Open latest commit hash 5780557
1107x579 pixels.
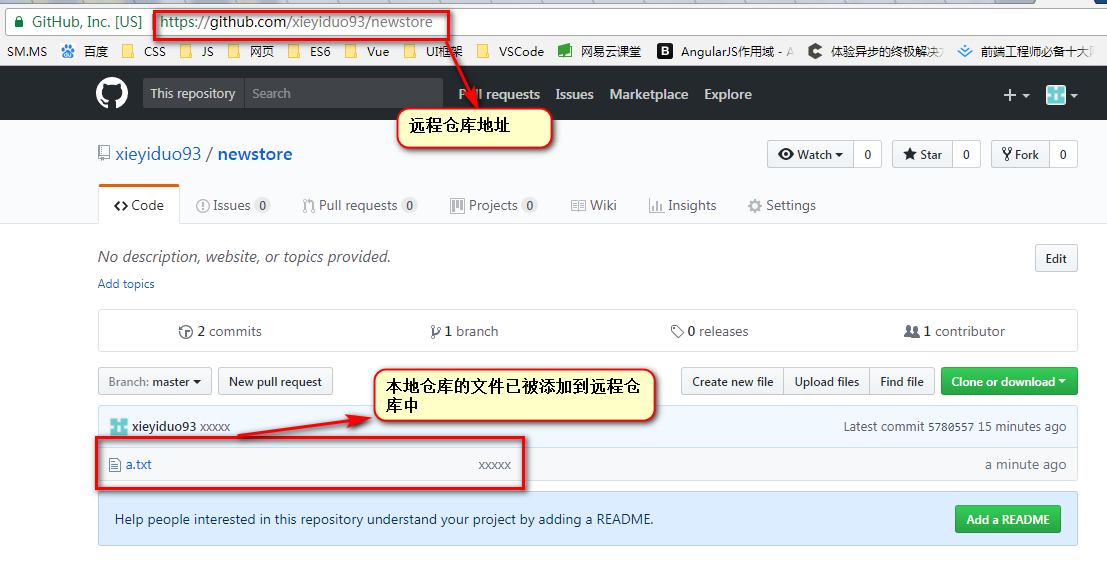point(950,427)
